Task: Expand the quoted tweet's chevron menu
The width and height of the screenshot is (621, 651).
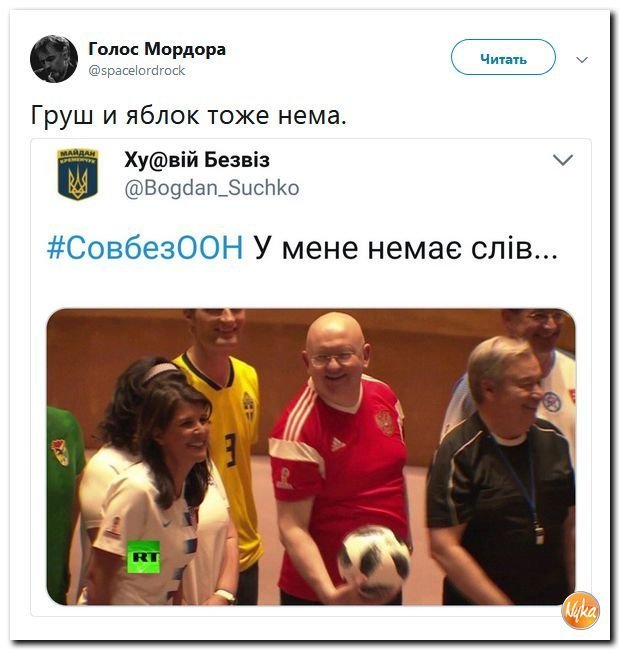Action: [563, 159]
